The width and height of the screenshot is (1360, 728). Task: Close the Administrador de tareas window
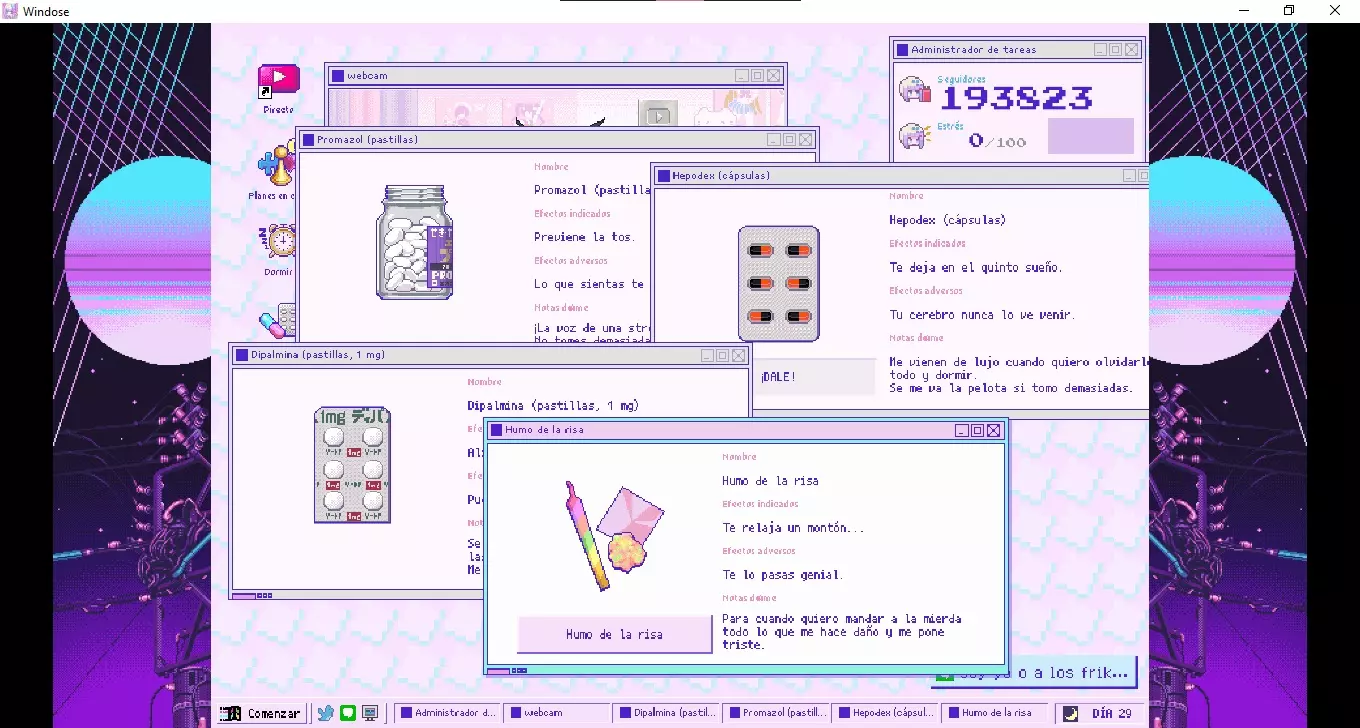[1131, 50]
